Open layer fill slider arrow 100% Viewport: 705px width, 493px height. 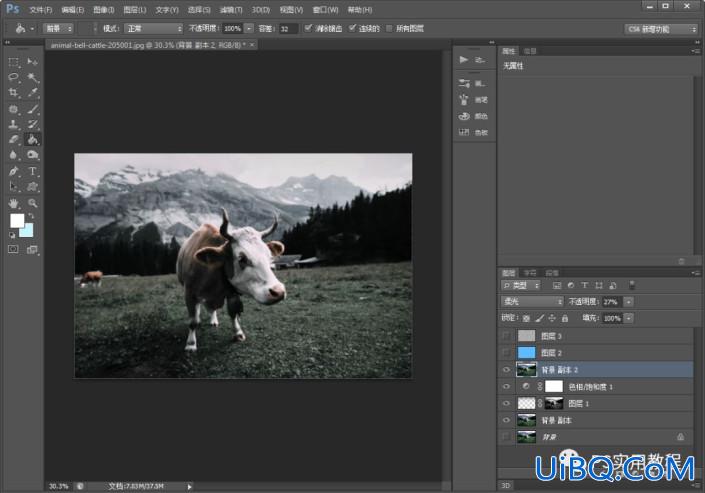coord(629,318)
